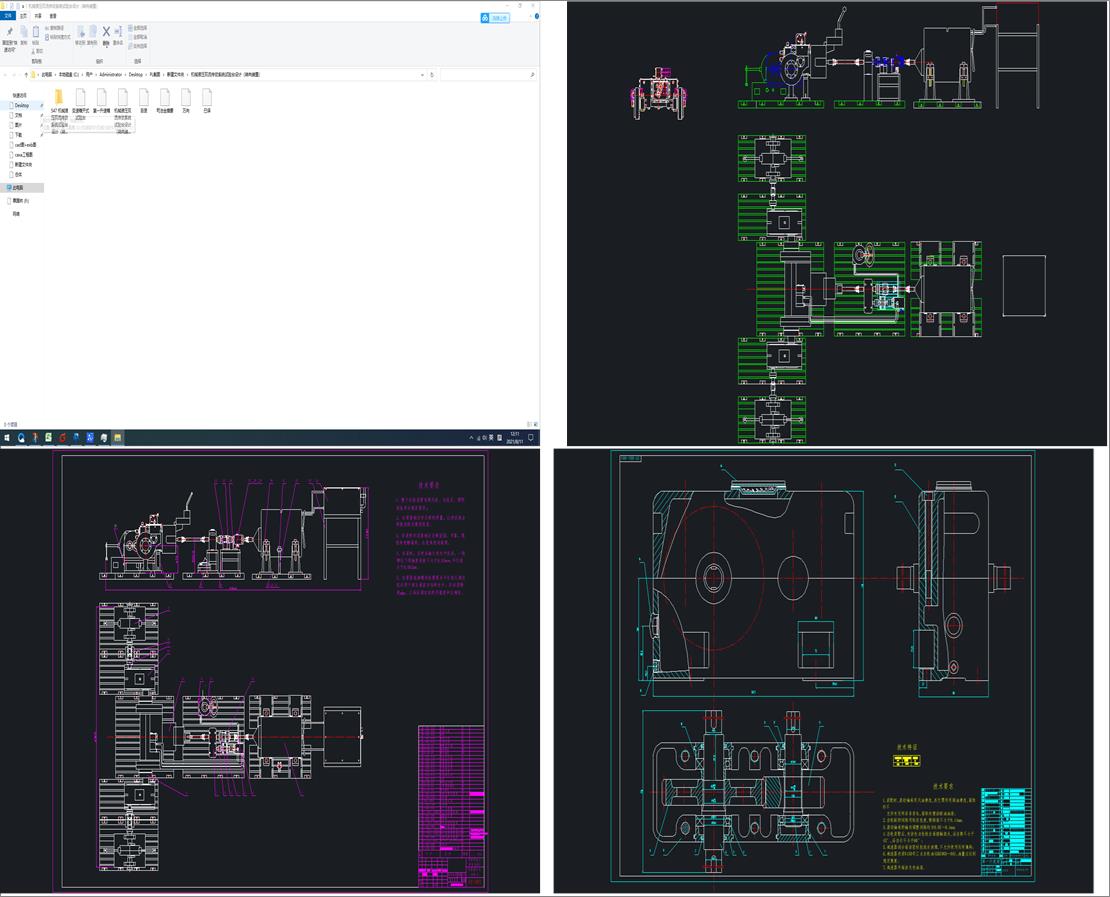
Task: Click the Paste clipboard icon in the ribbon
Action: (x=35, y=32)
